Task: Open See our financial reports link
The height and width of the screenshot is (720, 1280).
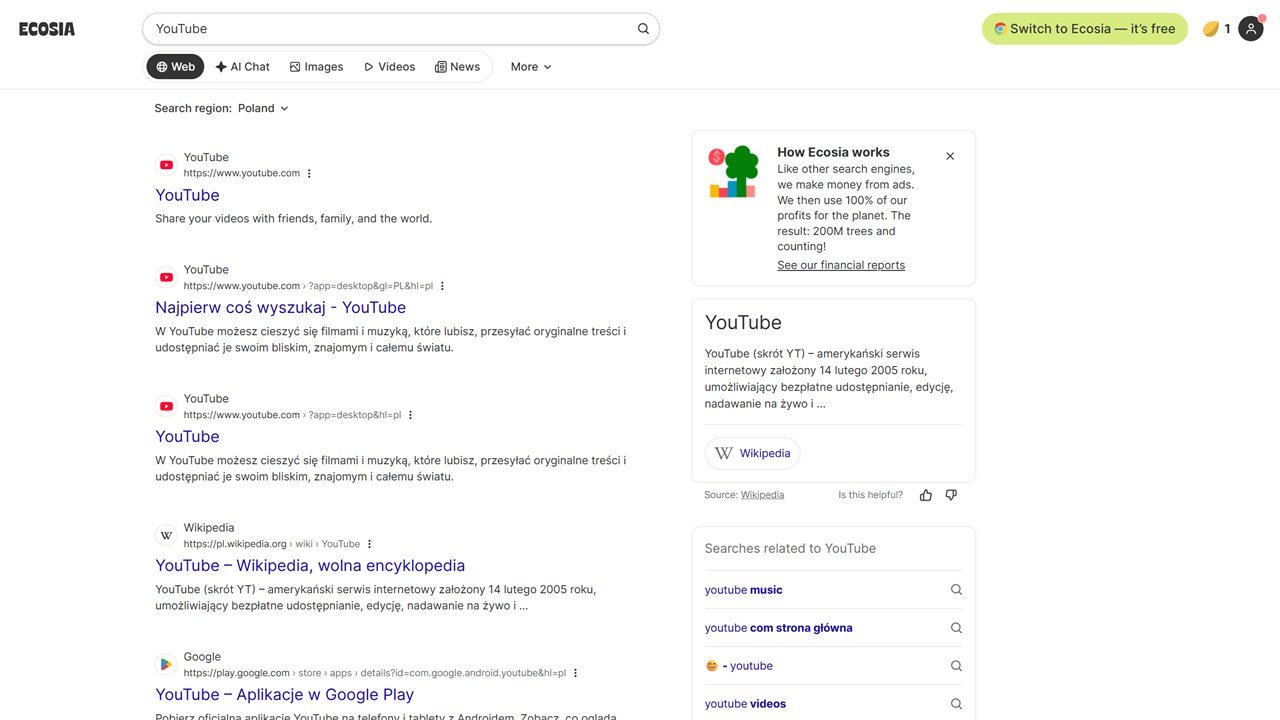Action: [x=841, y=265]
